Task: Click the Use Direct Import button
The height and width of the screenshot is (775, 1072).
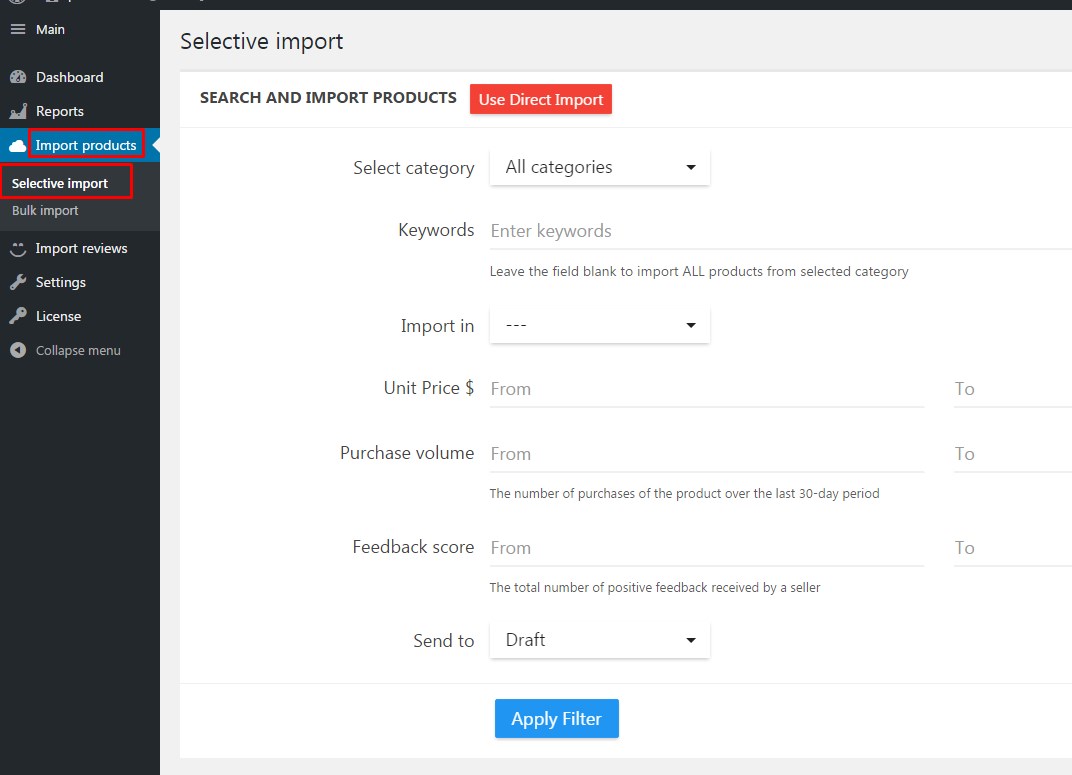Action: [x=540, y=99]
